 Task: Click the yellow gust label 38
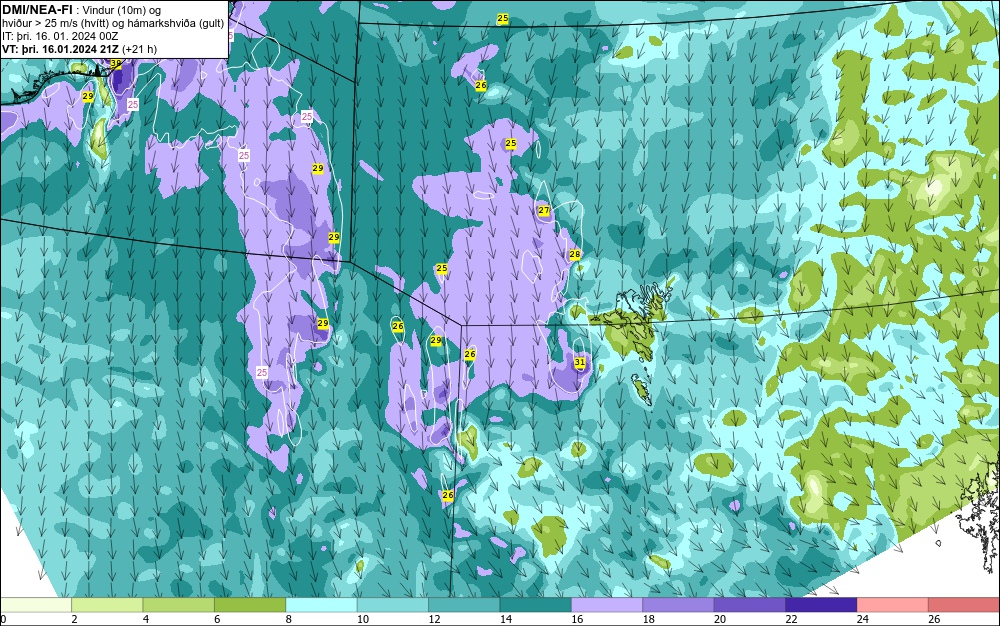[115, 64]
